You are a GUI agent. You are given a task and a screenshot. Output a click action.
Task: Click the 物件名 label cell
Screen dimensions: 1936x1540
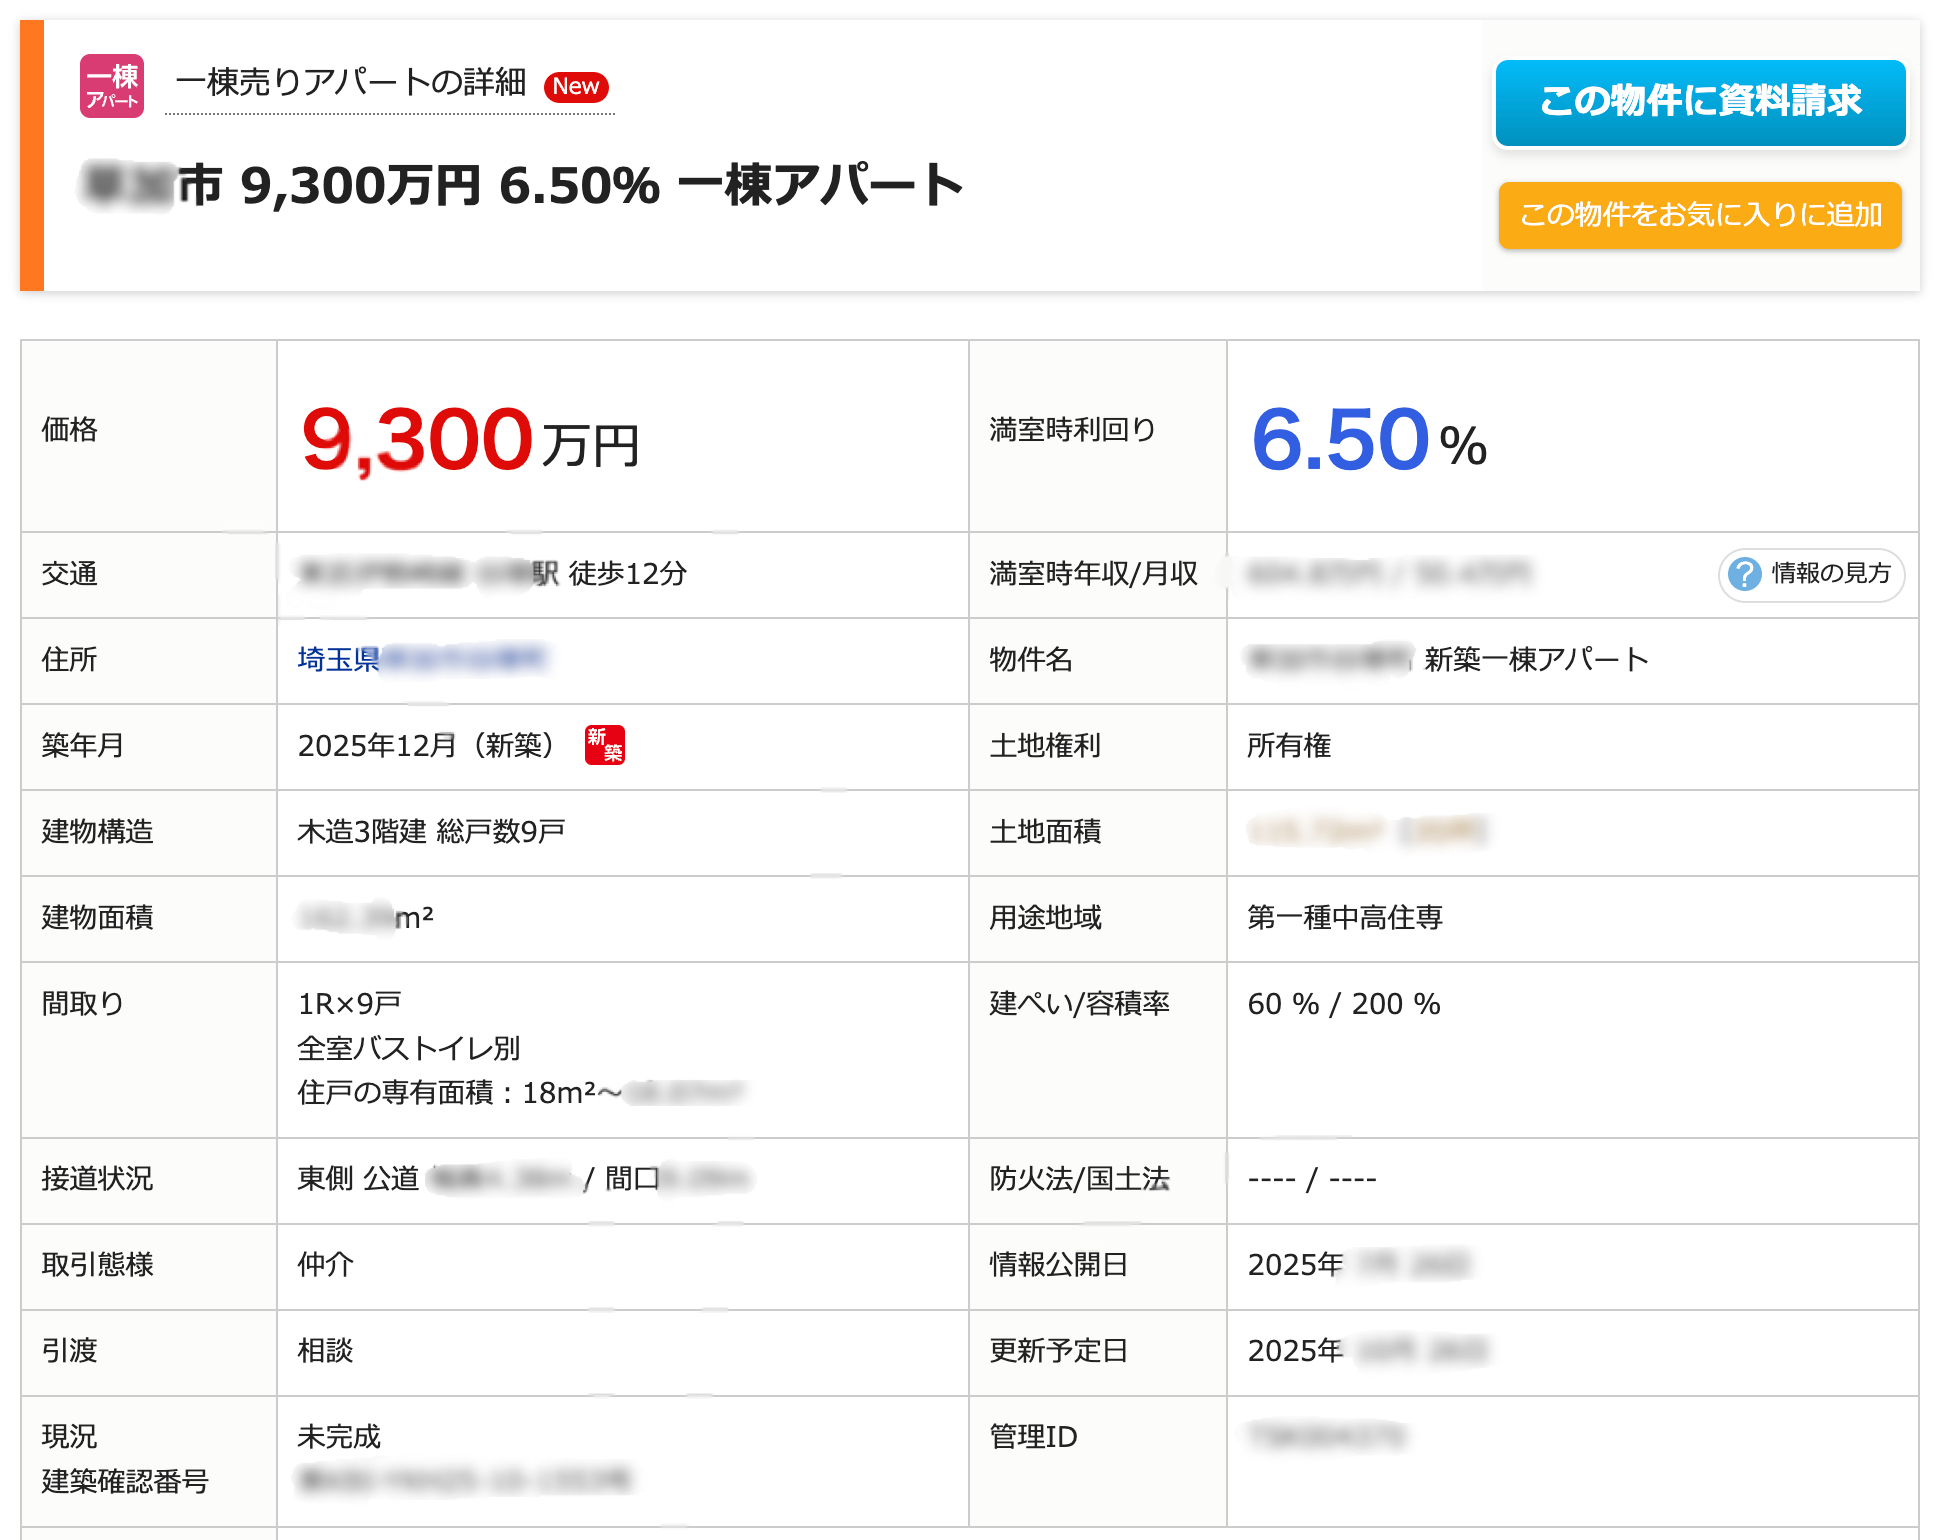click(1098, 661)
